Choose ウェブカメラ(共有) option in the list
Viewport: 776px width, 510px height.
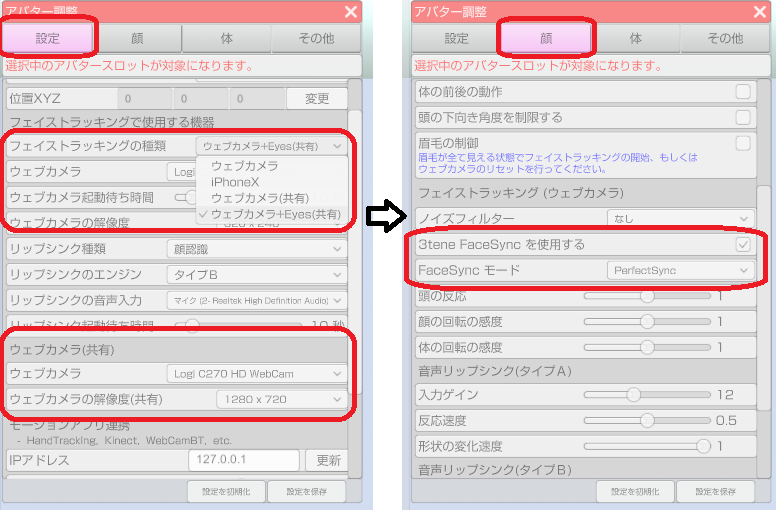[x=260, y=198]
